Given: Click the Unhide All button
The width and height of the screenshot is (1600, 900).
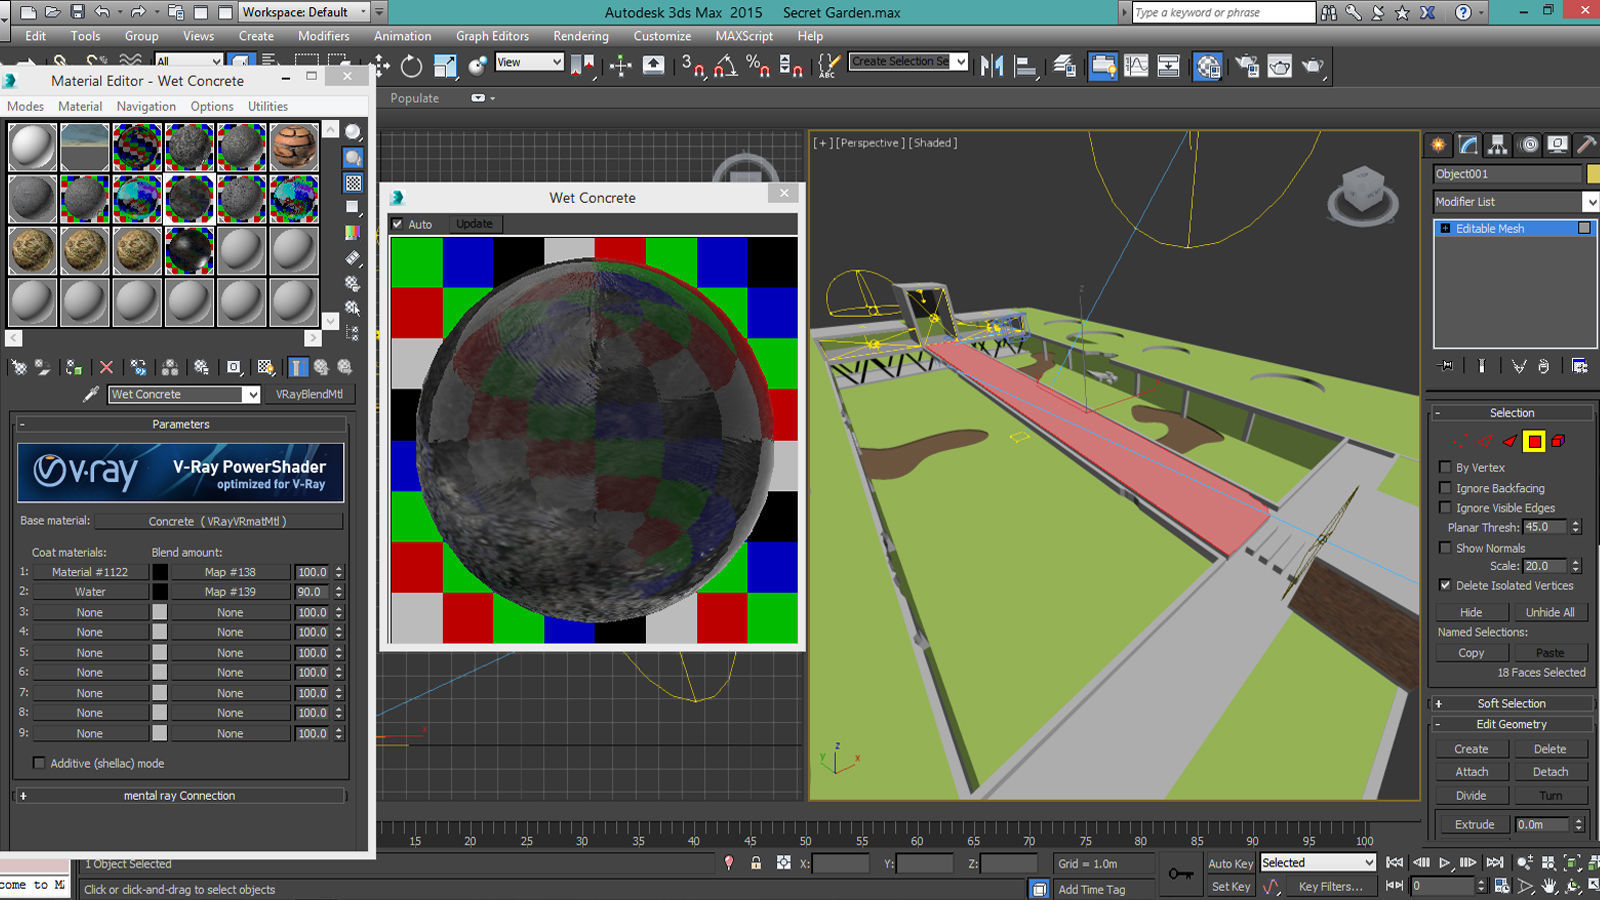Looking at the screenshot, I should (x=1550, y=612).
